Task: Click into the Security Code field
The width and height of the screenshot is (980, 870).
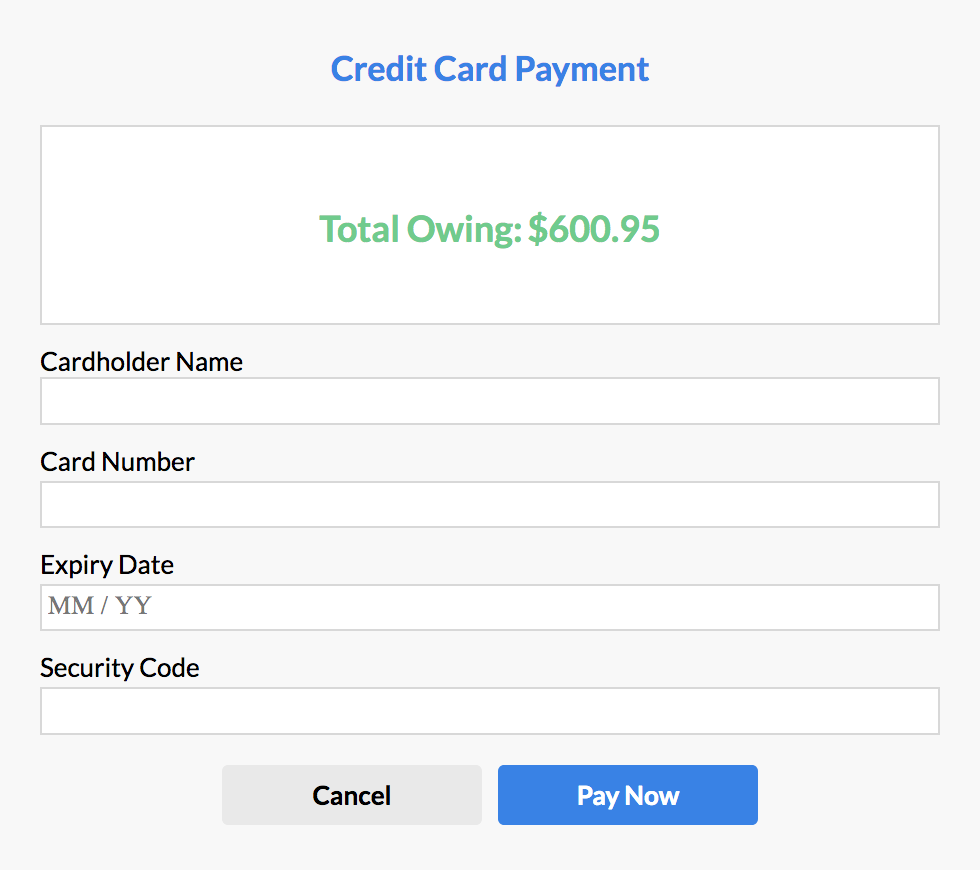Action: 490,711
